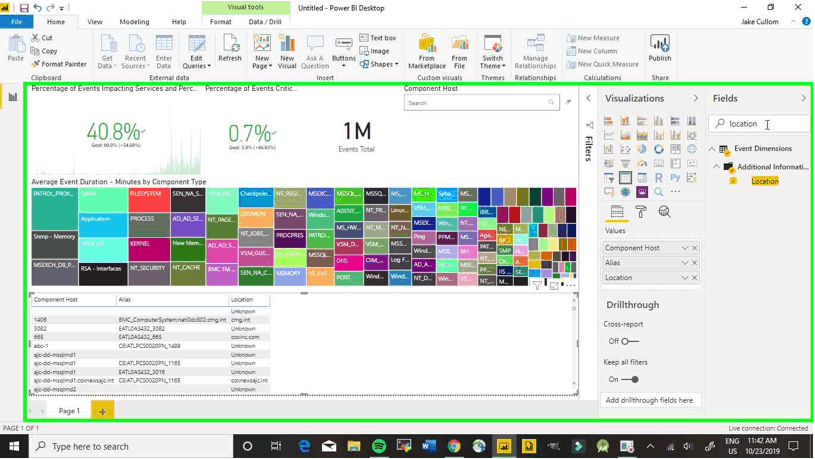
Task: Click the Refresh button
Action: 230,48
